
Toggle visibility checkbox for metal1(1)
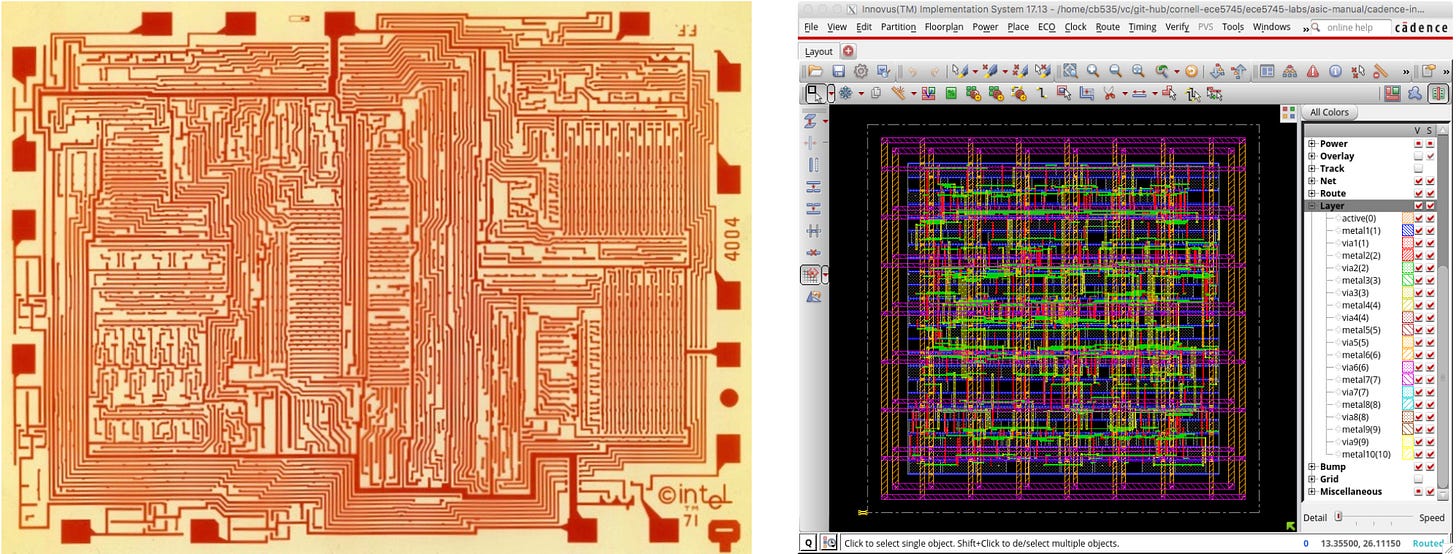pyautogui.click(x=1418, y=231)
